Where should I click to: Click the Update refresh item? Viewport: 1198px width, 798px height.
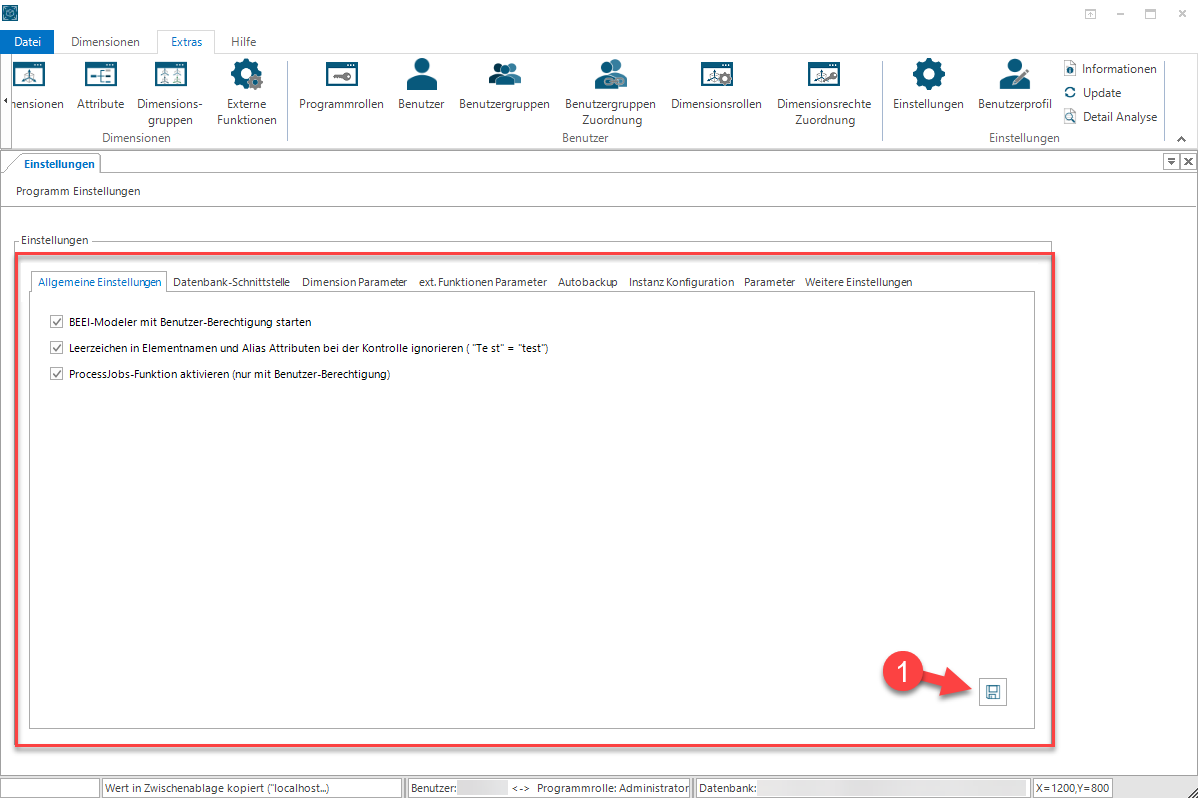[x=1093, y=92]
